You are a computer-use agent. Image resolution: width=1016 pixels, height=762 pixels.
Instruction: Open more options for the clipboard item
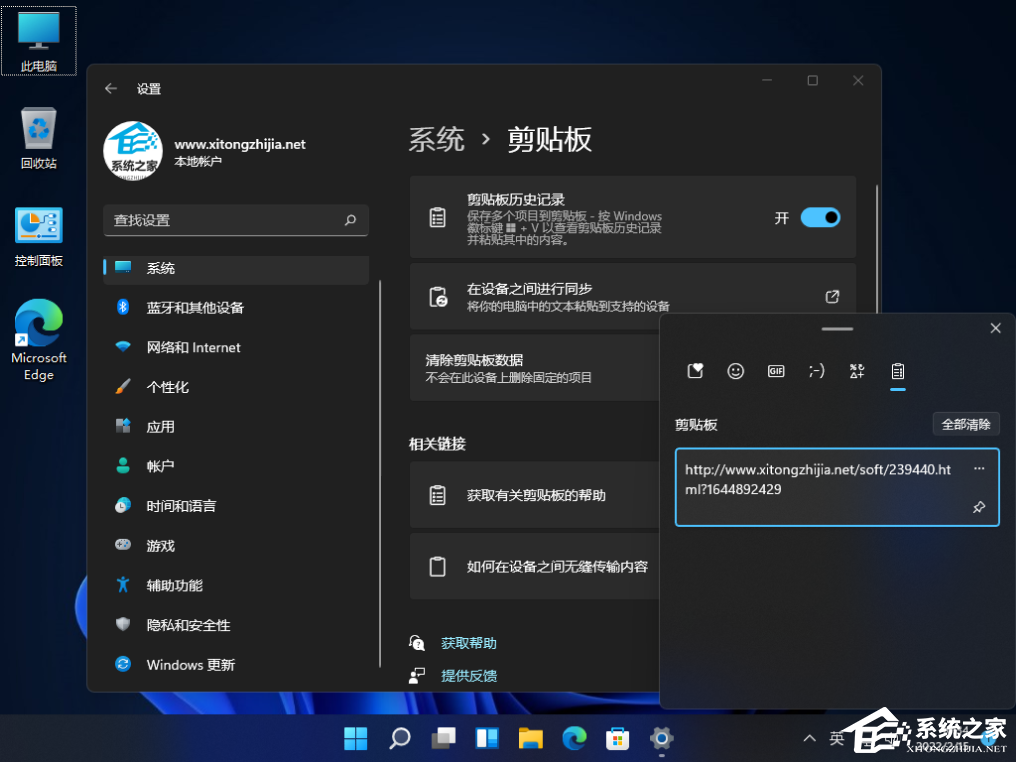tap(979, 468)
